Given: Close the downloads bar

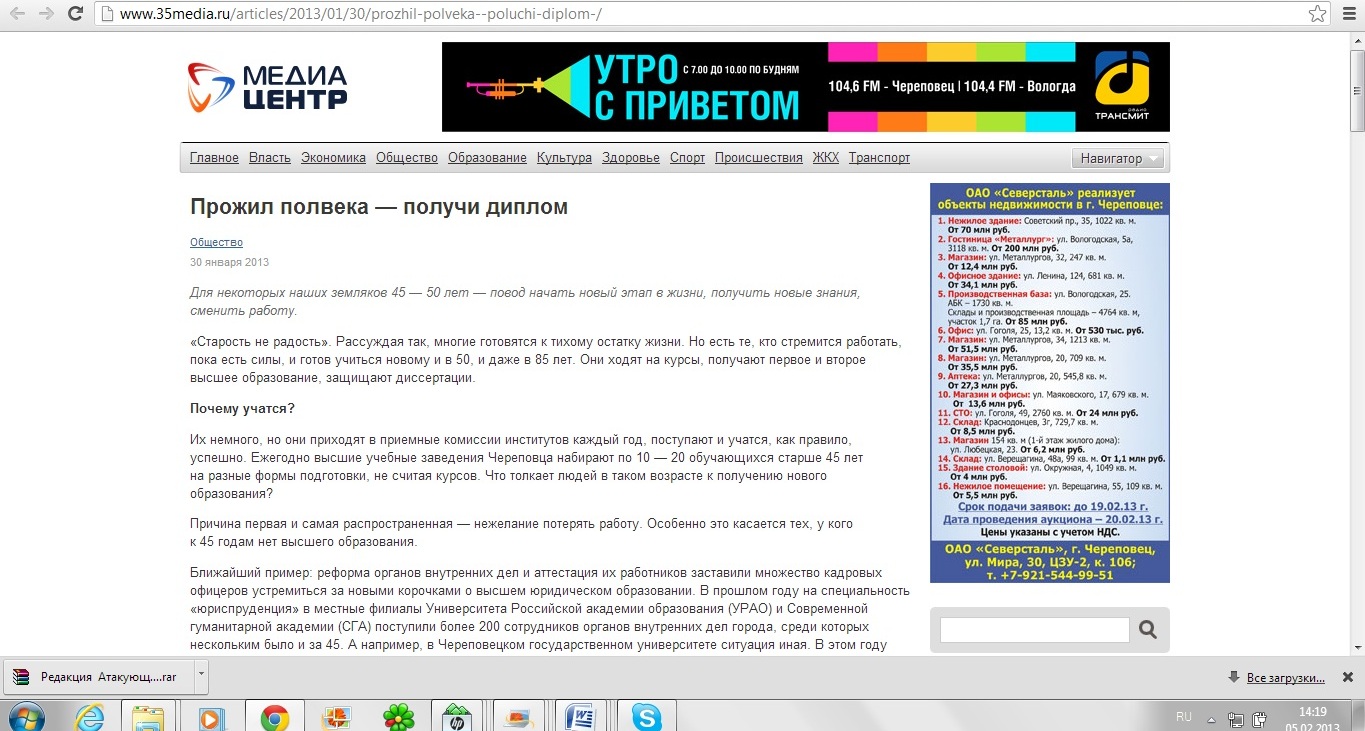Looking at the screenshot, I should coord(1347,677).
